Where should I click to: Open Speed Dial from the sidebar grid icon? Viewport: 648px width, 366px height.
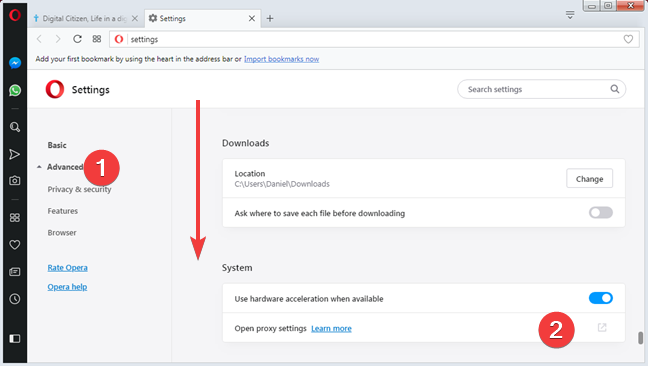14,217
